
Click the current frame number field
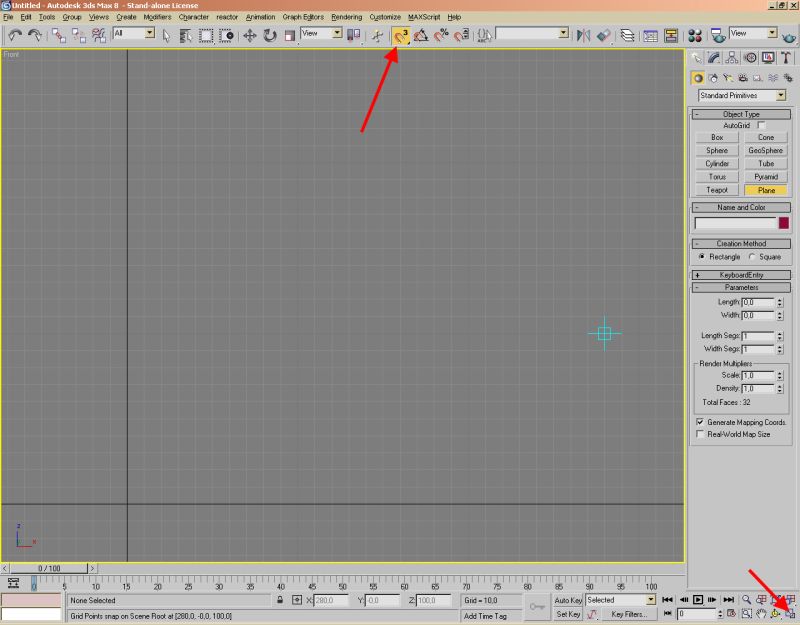point(695,613)
